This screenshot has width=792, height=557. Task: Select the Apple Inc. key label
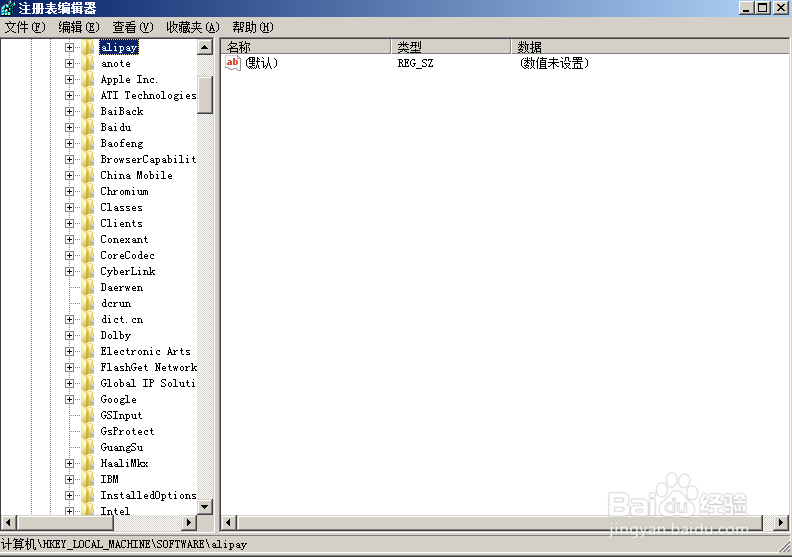129,79
